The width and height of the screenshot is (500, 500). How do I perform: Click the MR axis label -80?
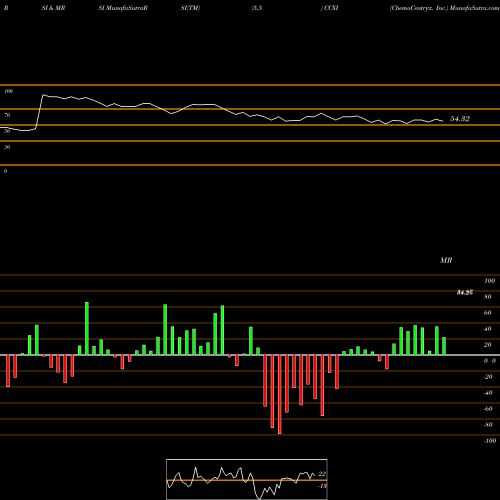(x=488, y=425)
